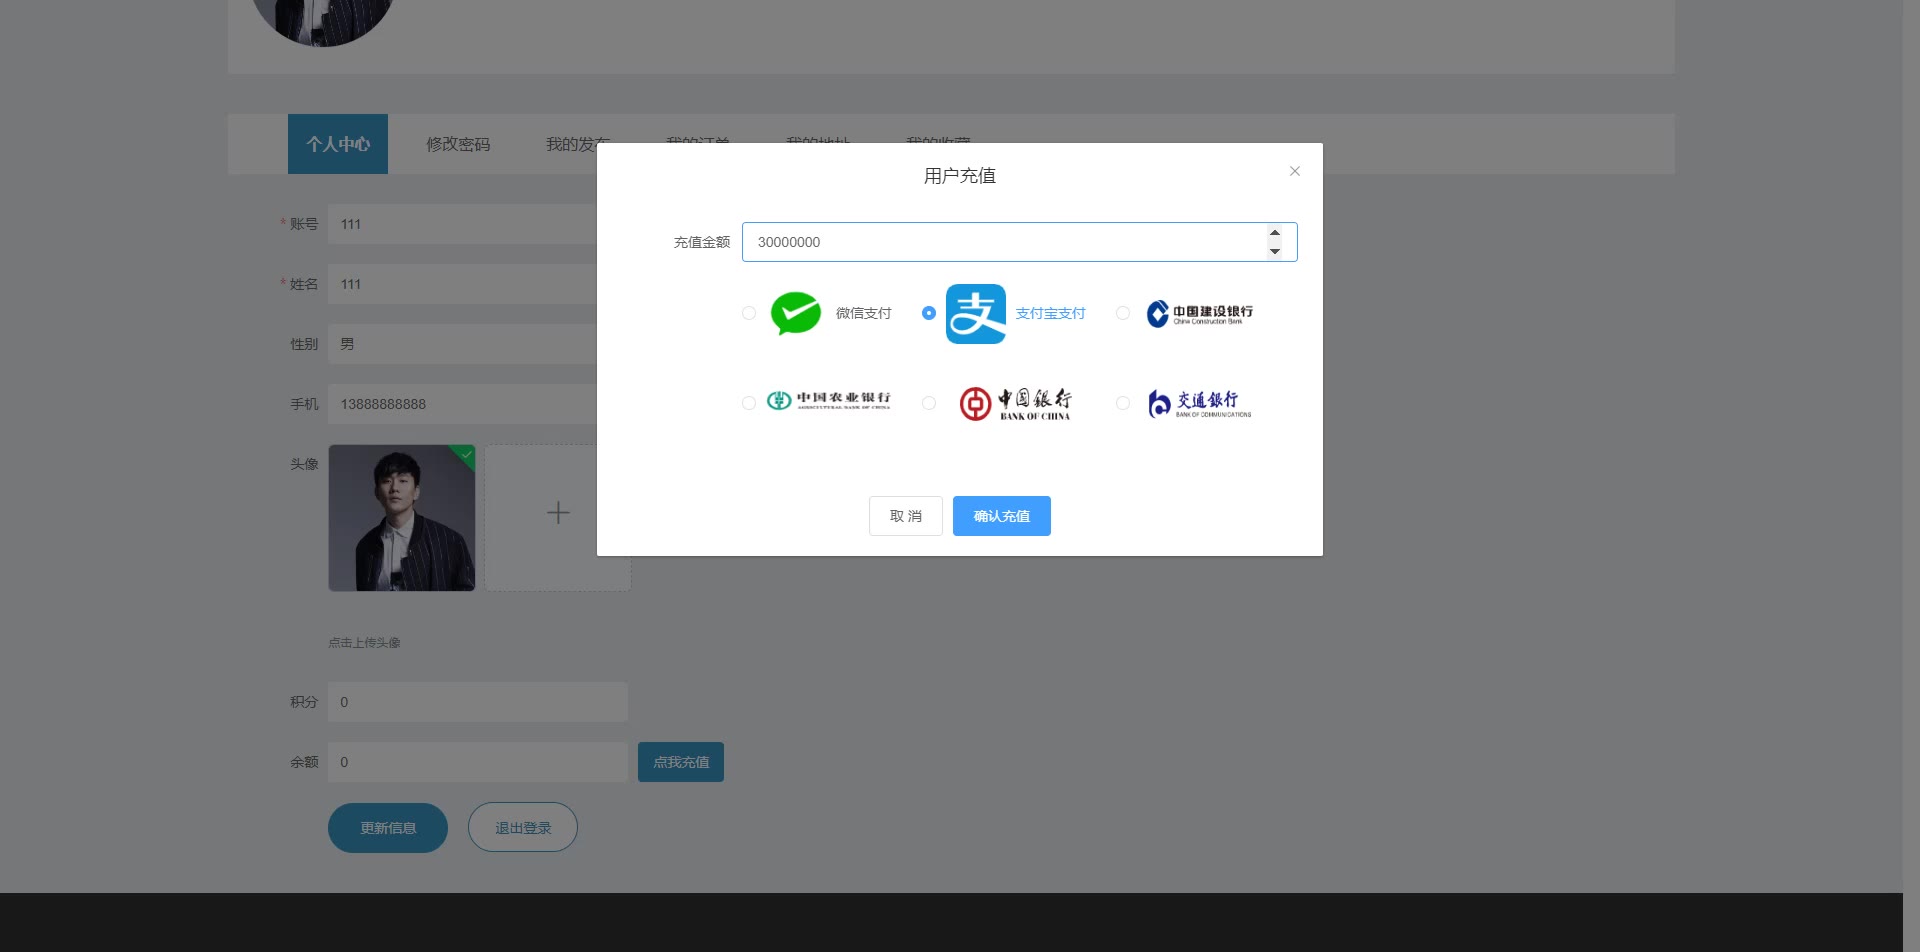The height and width of the screenshot is (952, 1920).
Task: Click the 点击上传头像 hint text
Action: pyautogui.click(x=364, y=642)
